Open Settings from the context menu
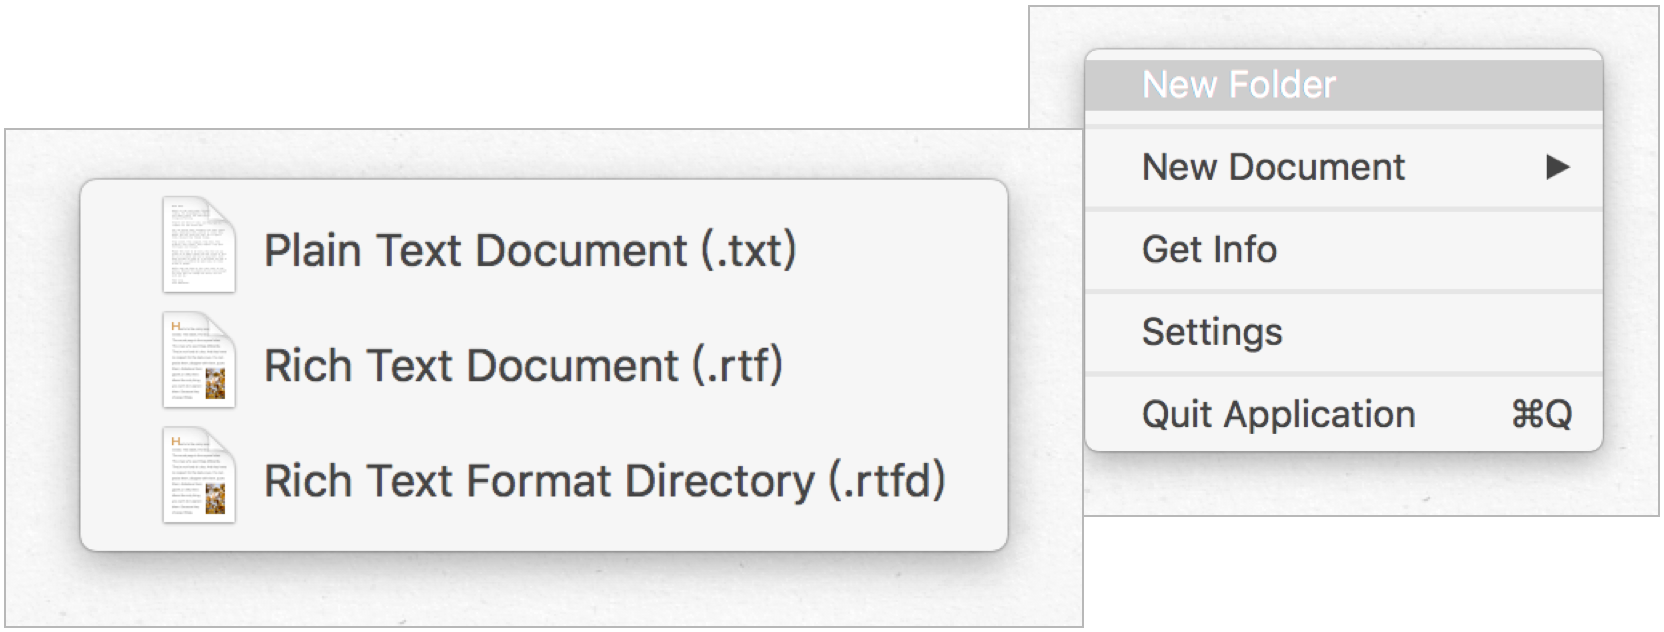 [x=1343, y=332]
